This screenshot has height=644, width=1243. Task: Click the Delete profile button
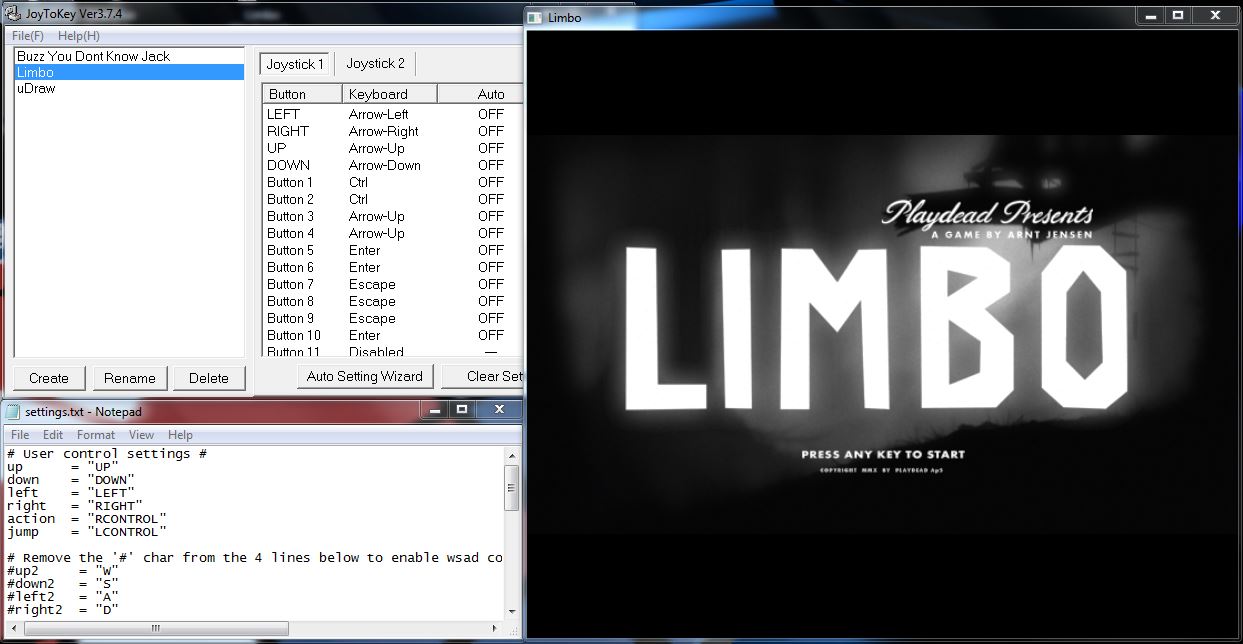(x=209, y=378)
